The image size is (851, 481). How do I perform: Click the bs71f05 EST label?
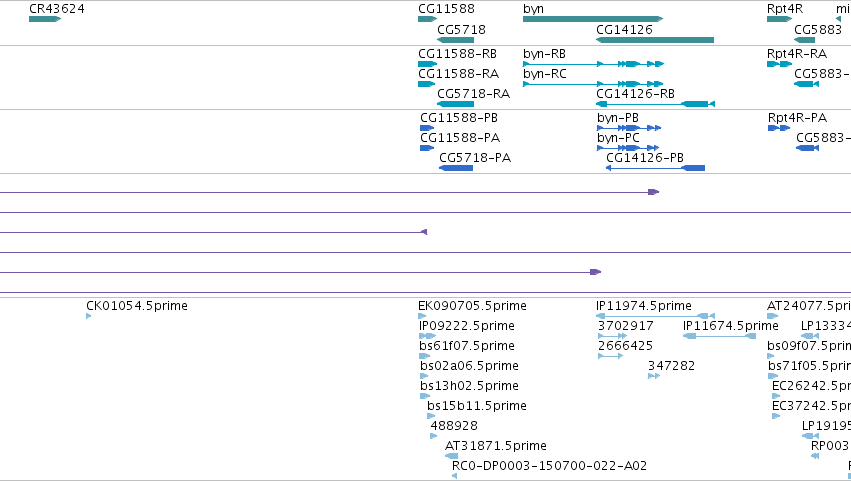tap(809, 366)
